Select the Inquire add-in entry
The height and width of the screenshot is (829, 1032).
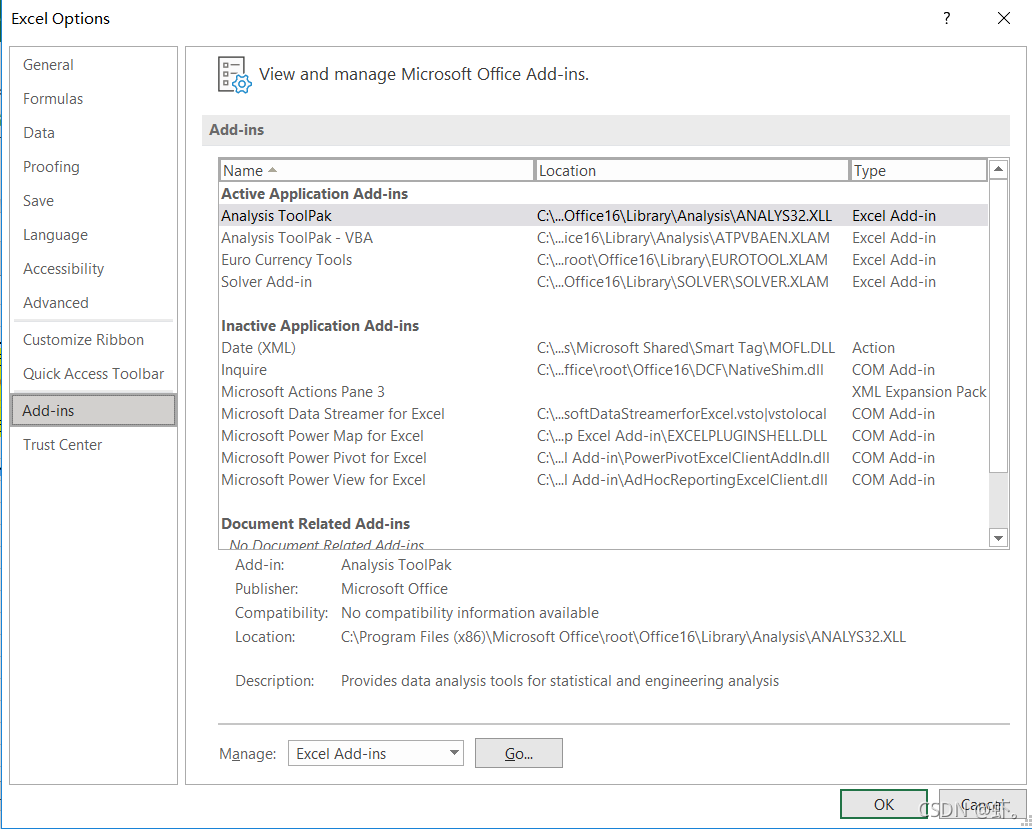(243, 369)
